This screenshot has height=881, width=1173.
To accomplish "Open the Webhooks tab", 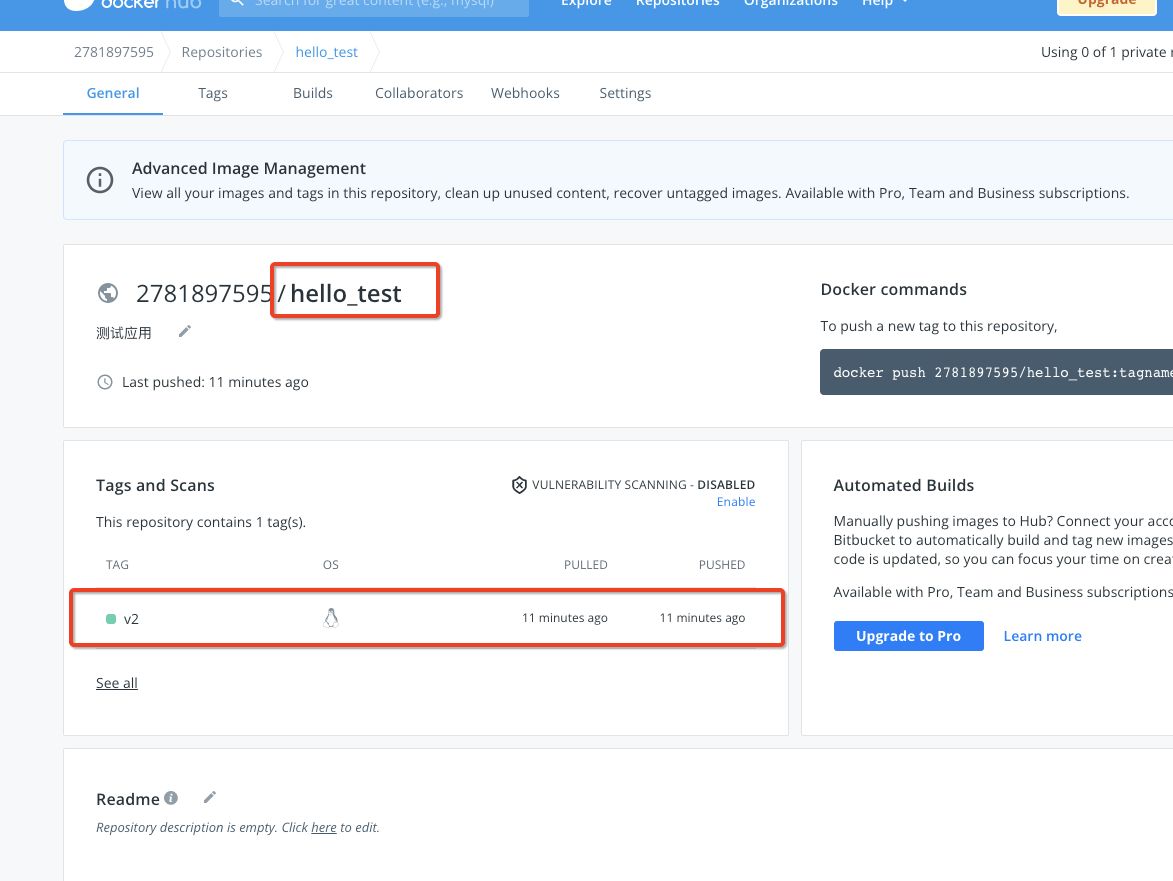I will pos(525,93).
